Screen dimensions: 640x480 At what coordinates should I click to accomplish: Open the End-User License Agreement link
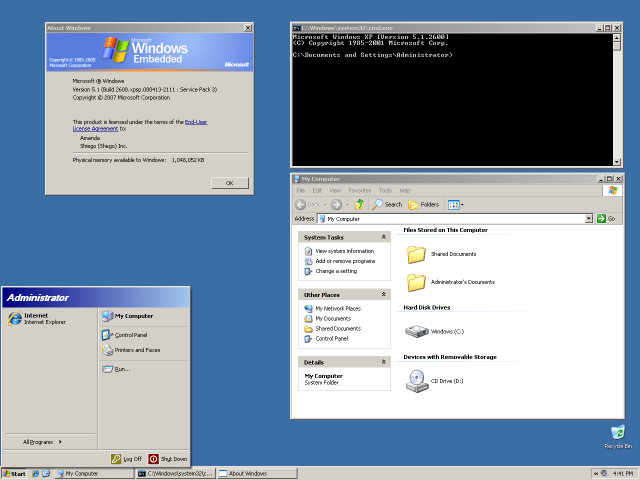coord(140,125)
